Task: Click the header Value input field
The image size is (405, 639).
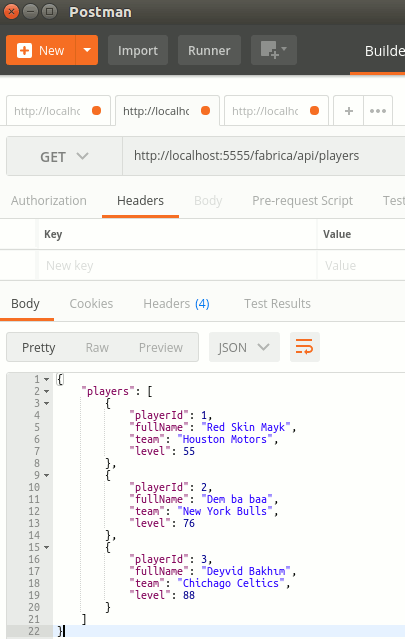Action: click(361, 265)
